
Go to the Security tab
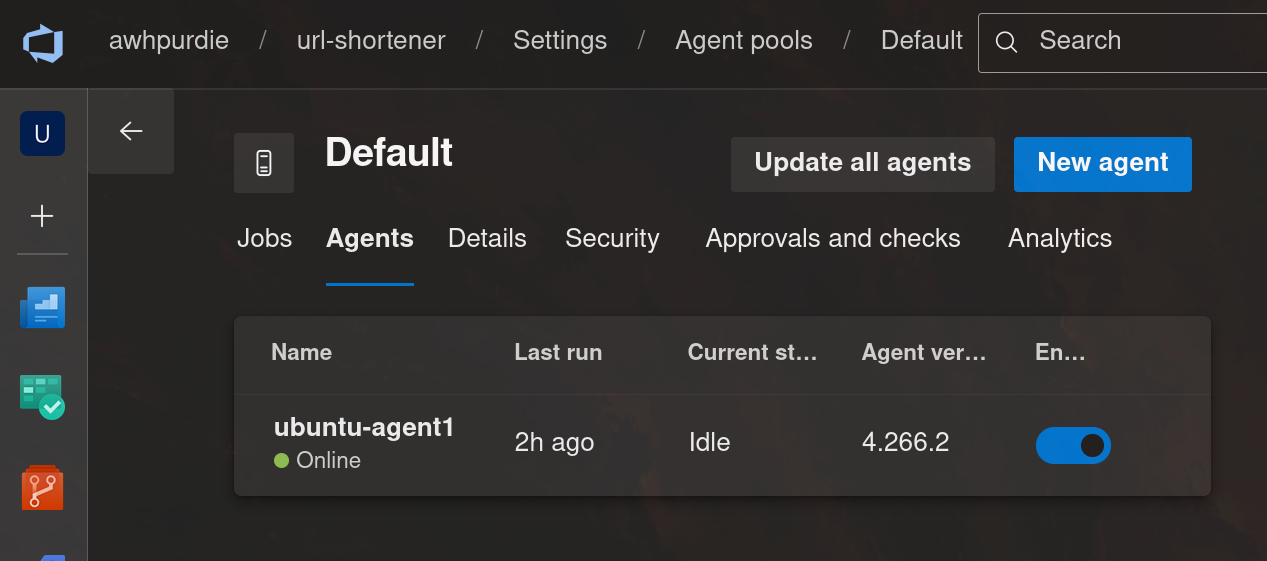(x=612, y=239)
